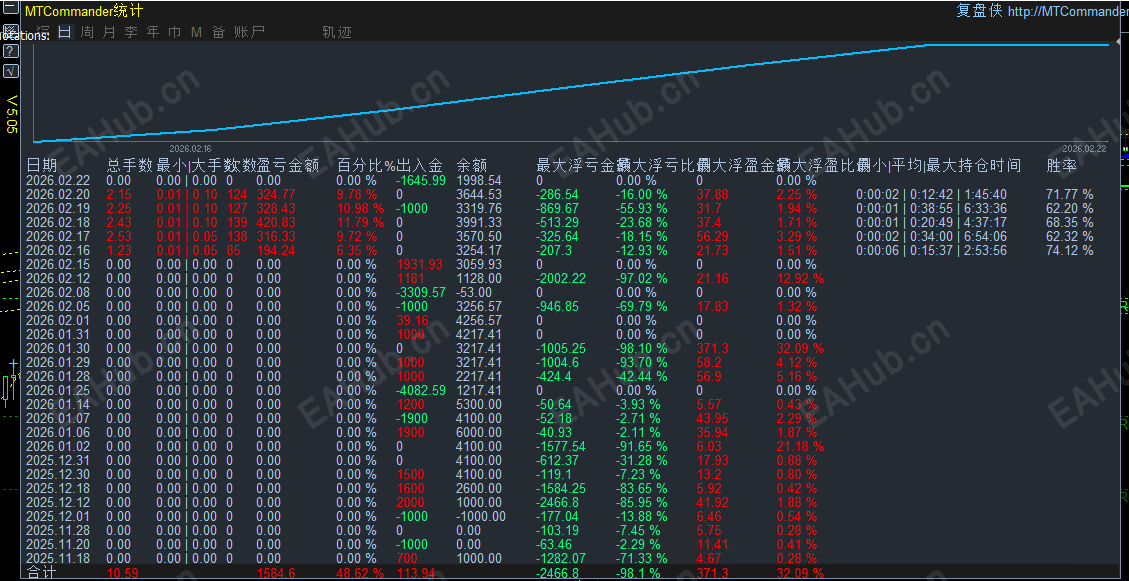Select the 2026.02.17 date row

point(58,237)
